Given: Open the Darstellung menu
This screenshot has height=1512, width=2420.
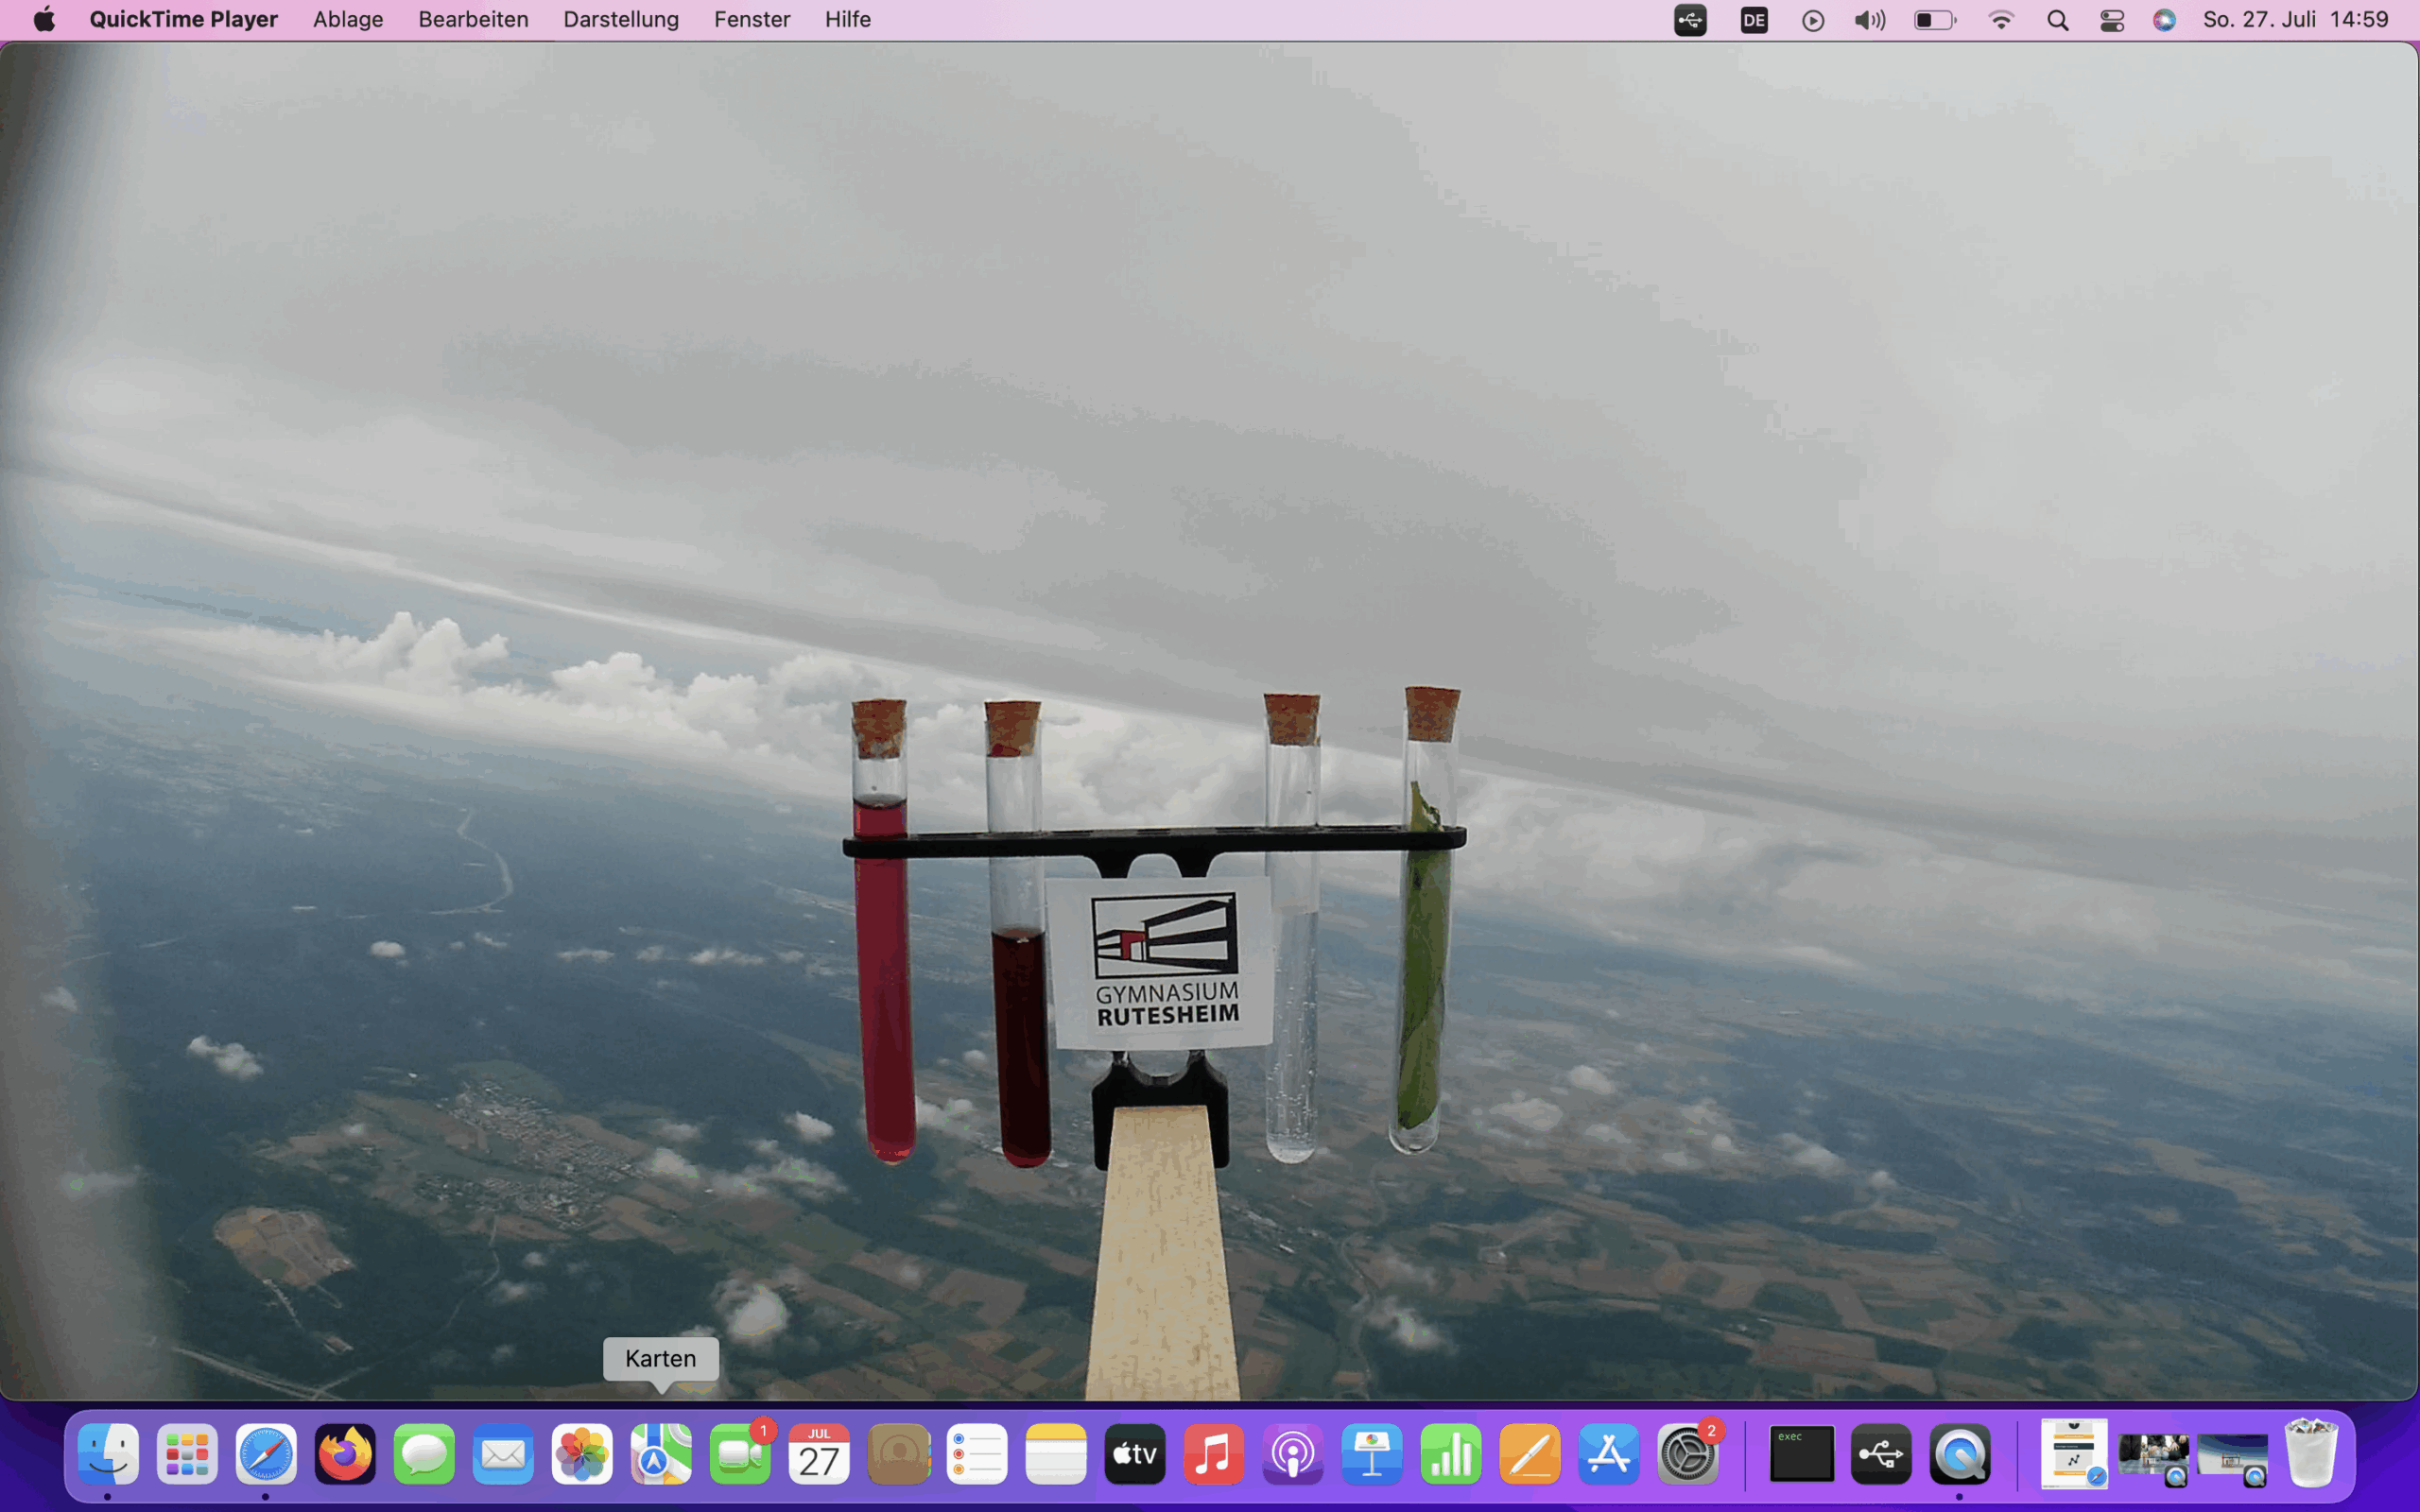Looking at the screenshot, I should coord(620,19).
